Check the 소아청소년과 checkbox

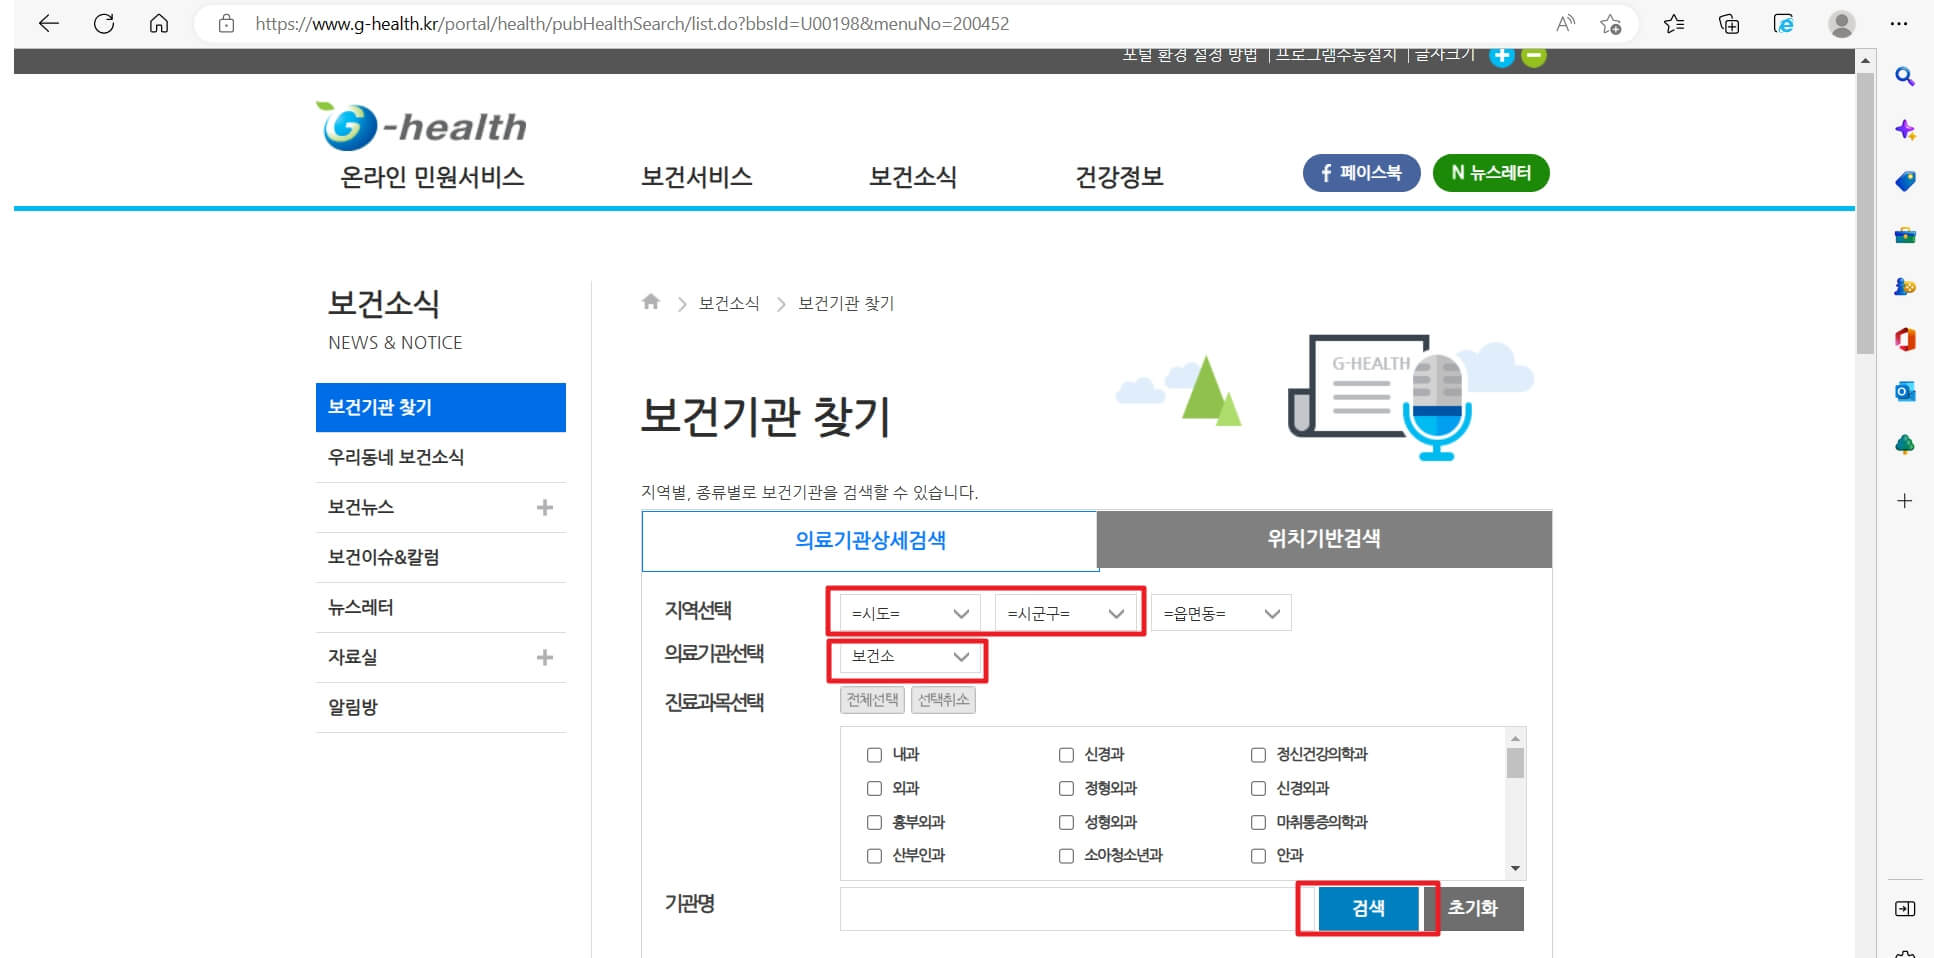click(1066, 856)
